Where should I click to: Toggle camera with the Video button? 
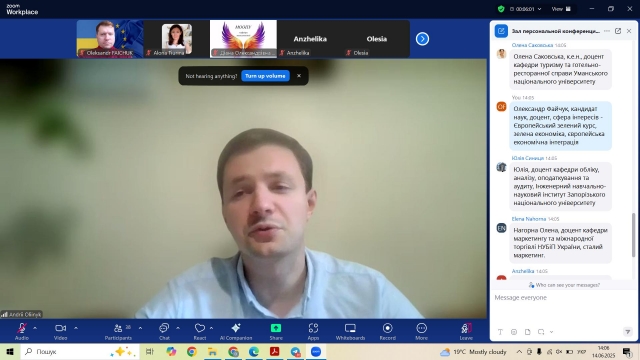(x=60, y=331)
